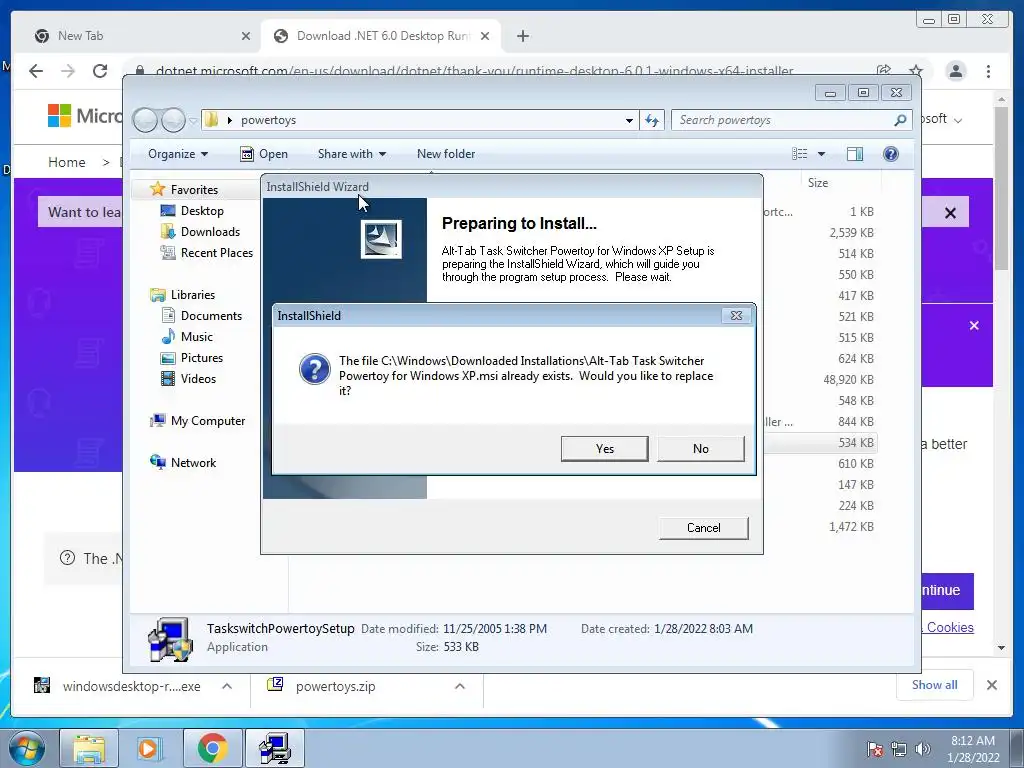Viewport: 1024px width, 768px height.
Task: Open Explorer help icon
Action: (x=890, y=154)
